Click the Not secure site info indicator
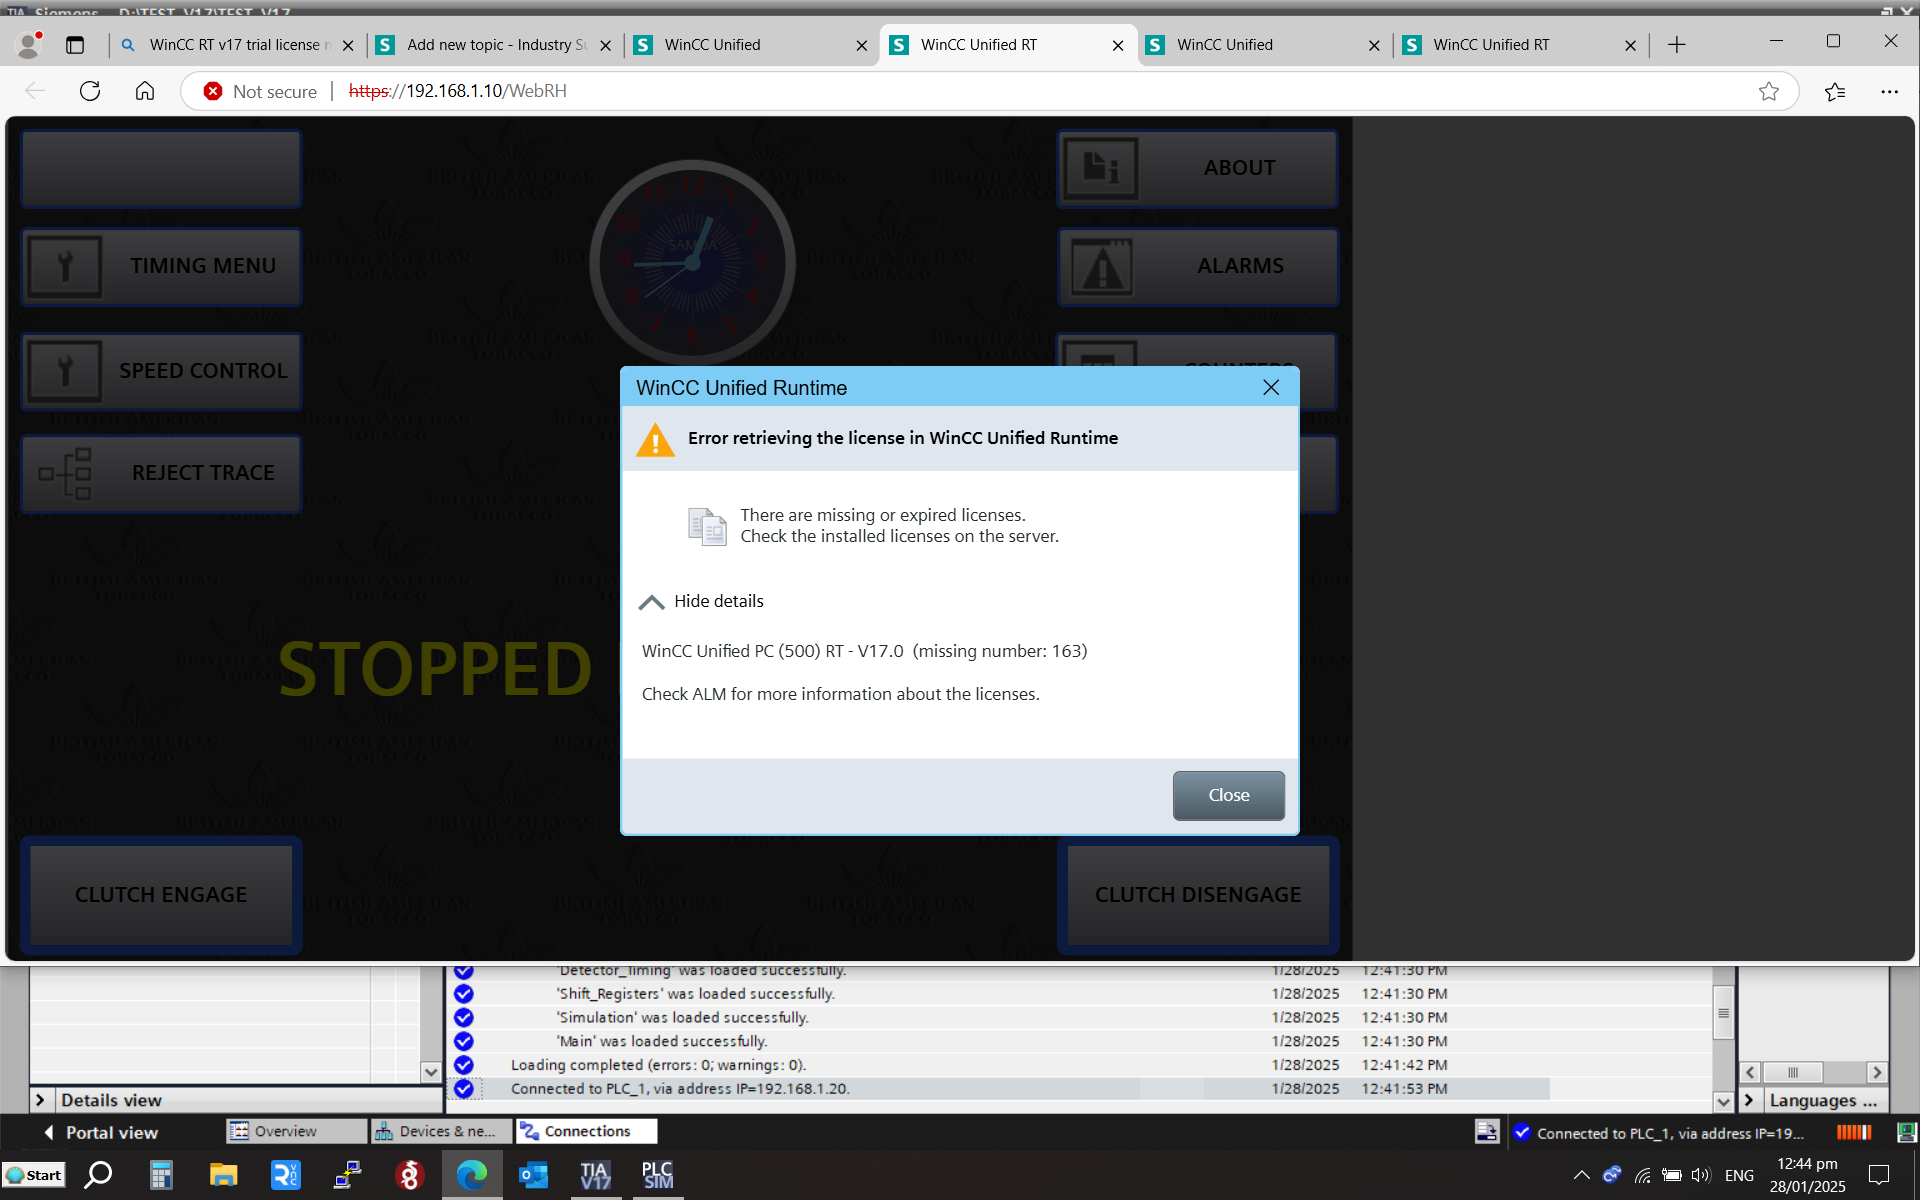 tap(260, 91)
